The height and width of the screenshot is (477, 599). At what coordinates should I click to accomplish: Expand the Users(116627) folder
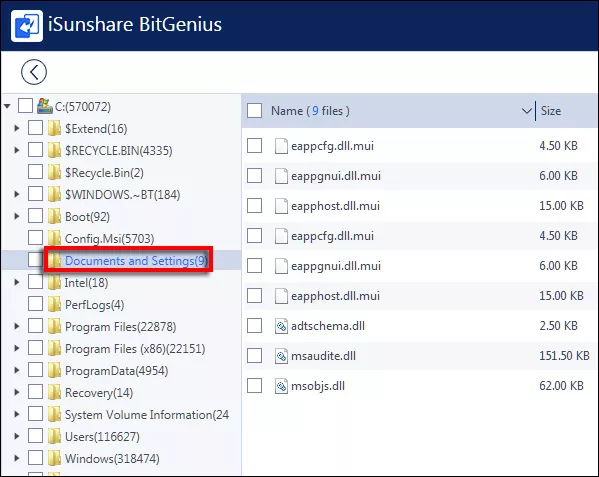tap(17, 437)
